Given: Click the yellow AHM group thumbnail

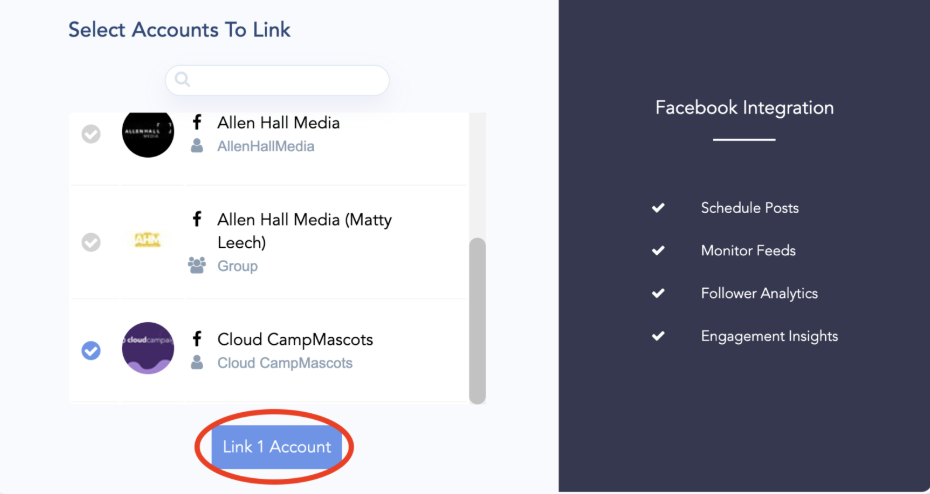Looking at the screenshot, I should pyautogui.click(x=147, y=240).
